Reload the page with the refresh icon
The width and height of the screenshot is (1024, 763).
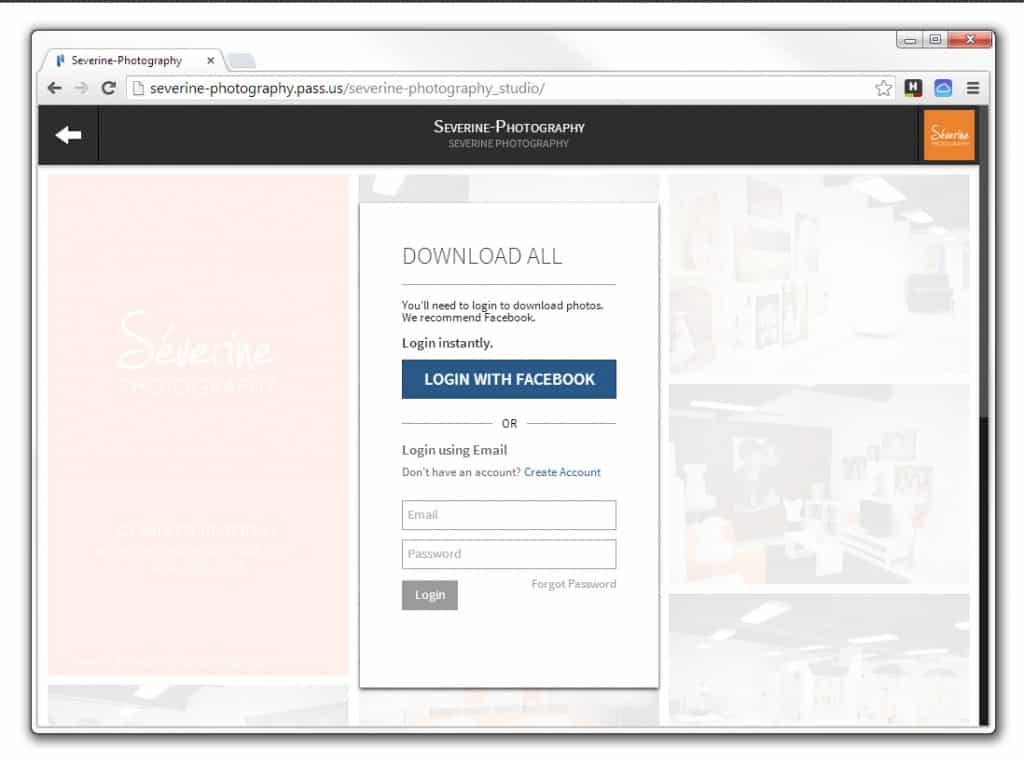(x=108, y=88)
